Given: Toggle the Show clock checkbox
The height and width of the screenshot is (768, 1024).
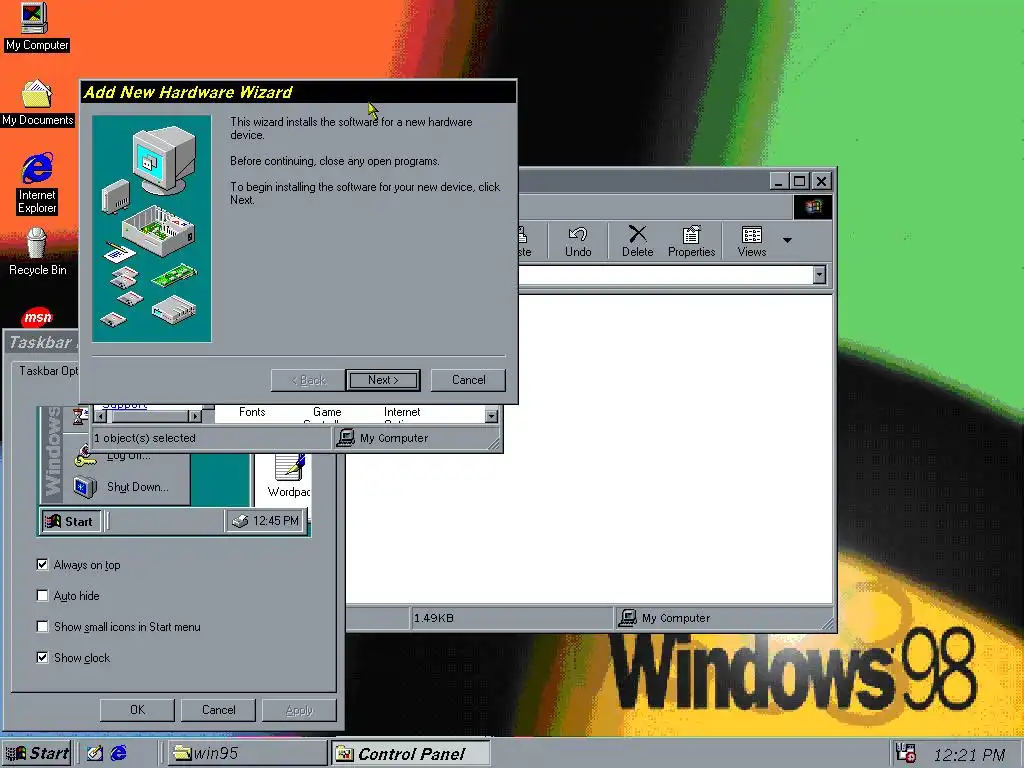Looking at the screenshot, I should click(x=42, y=658).
